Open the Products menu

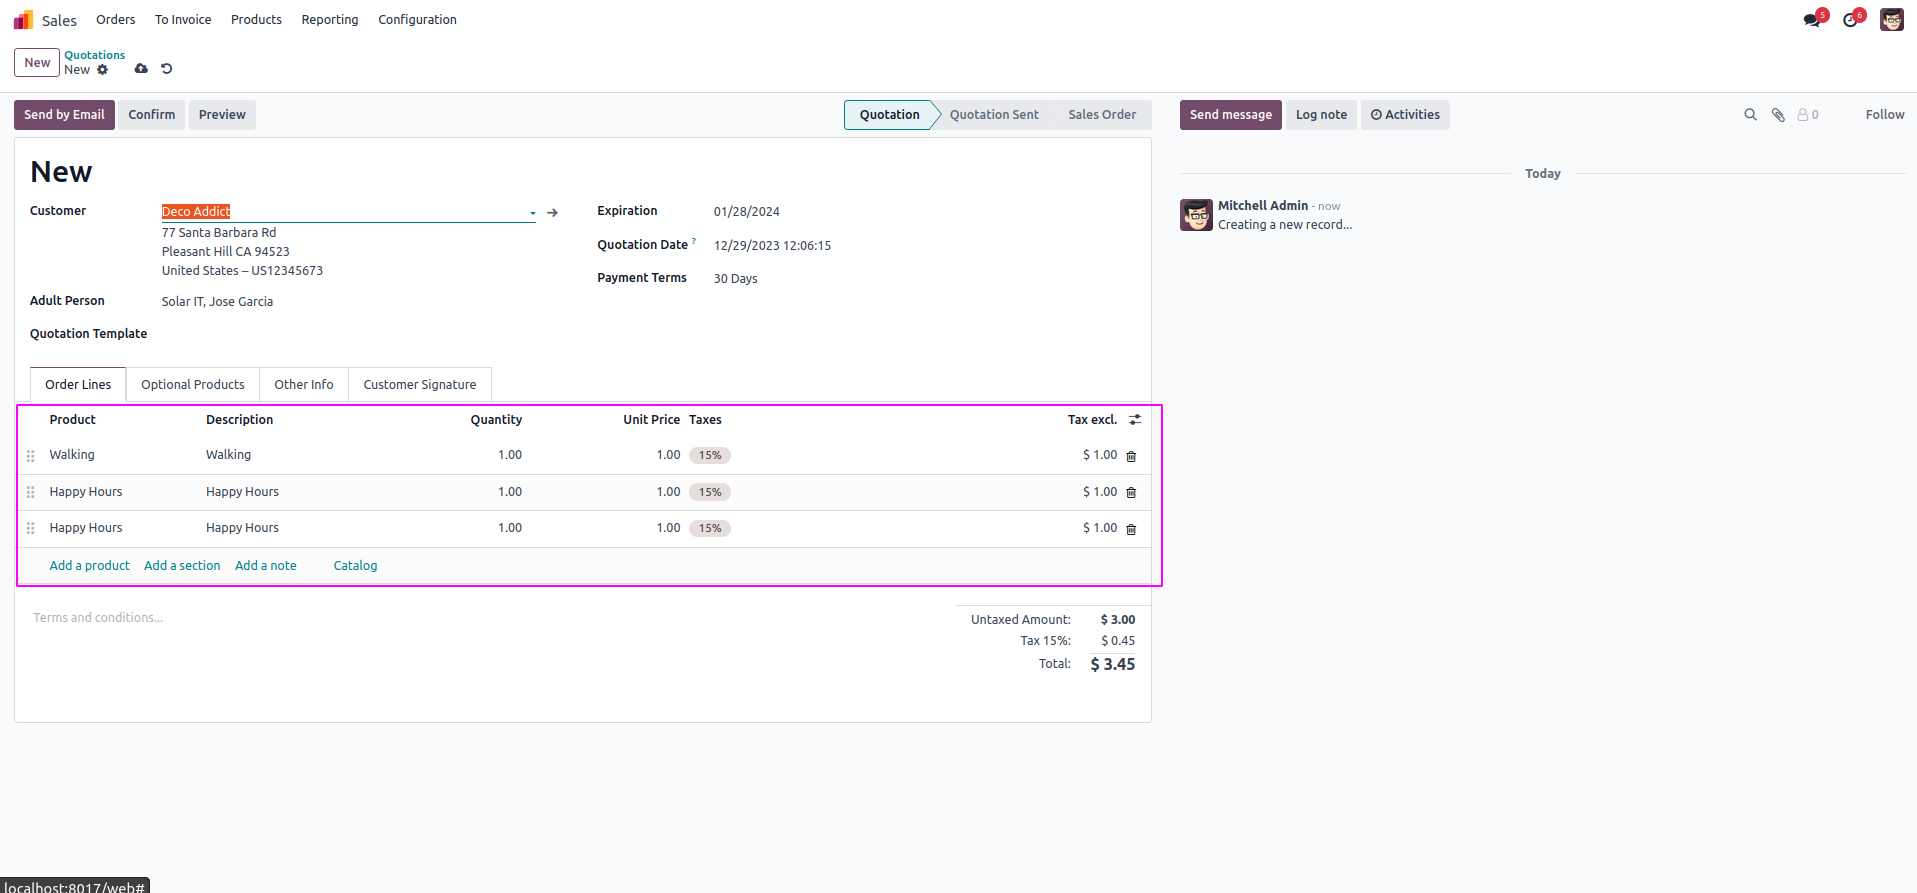pos(256,20)
